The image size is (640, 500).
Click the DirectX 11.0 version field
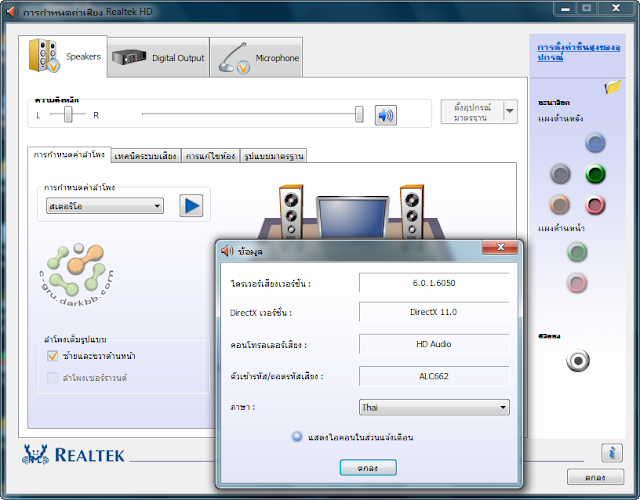(x=434, y=312)
